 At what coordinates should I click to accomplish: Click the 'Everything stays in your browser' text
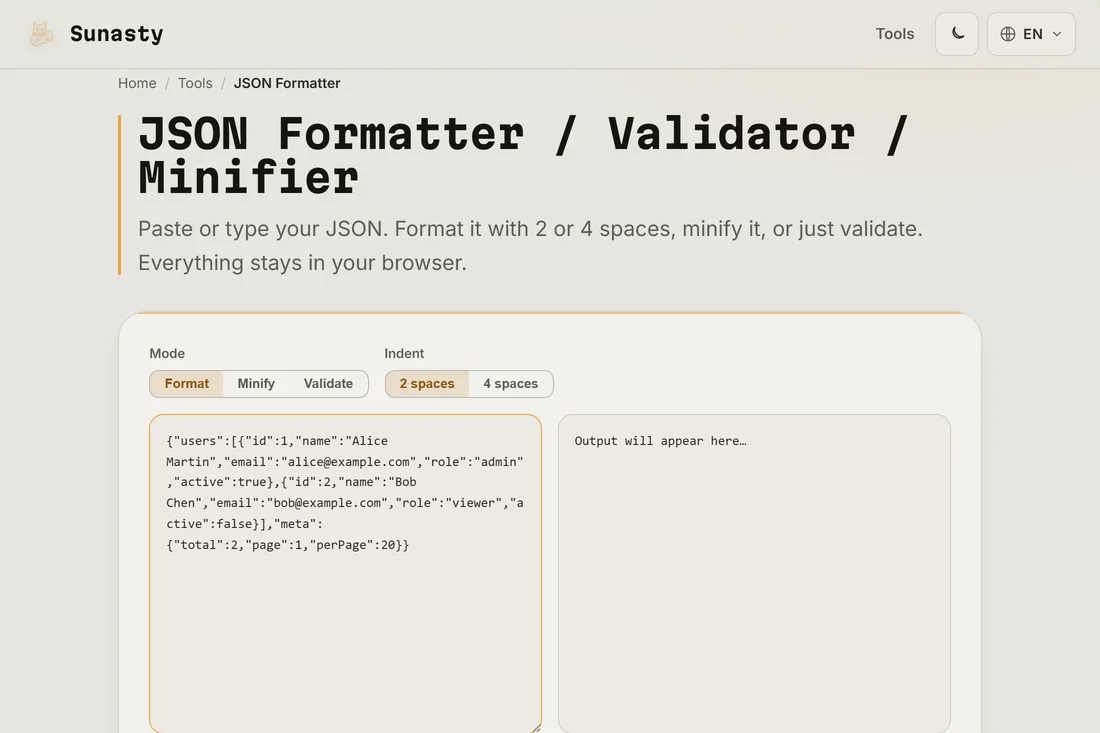(x=302, y=263)
